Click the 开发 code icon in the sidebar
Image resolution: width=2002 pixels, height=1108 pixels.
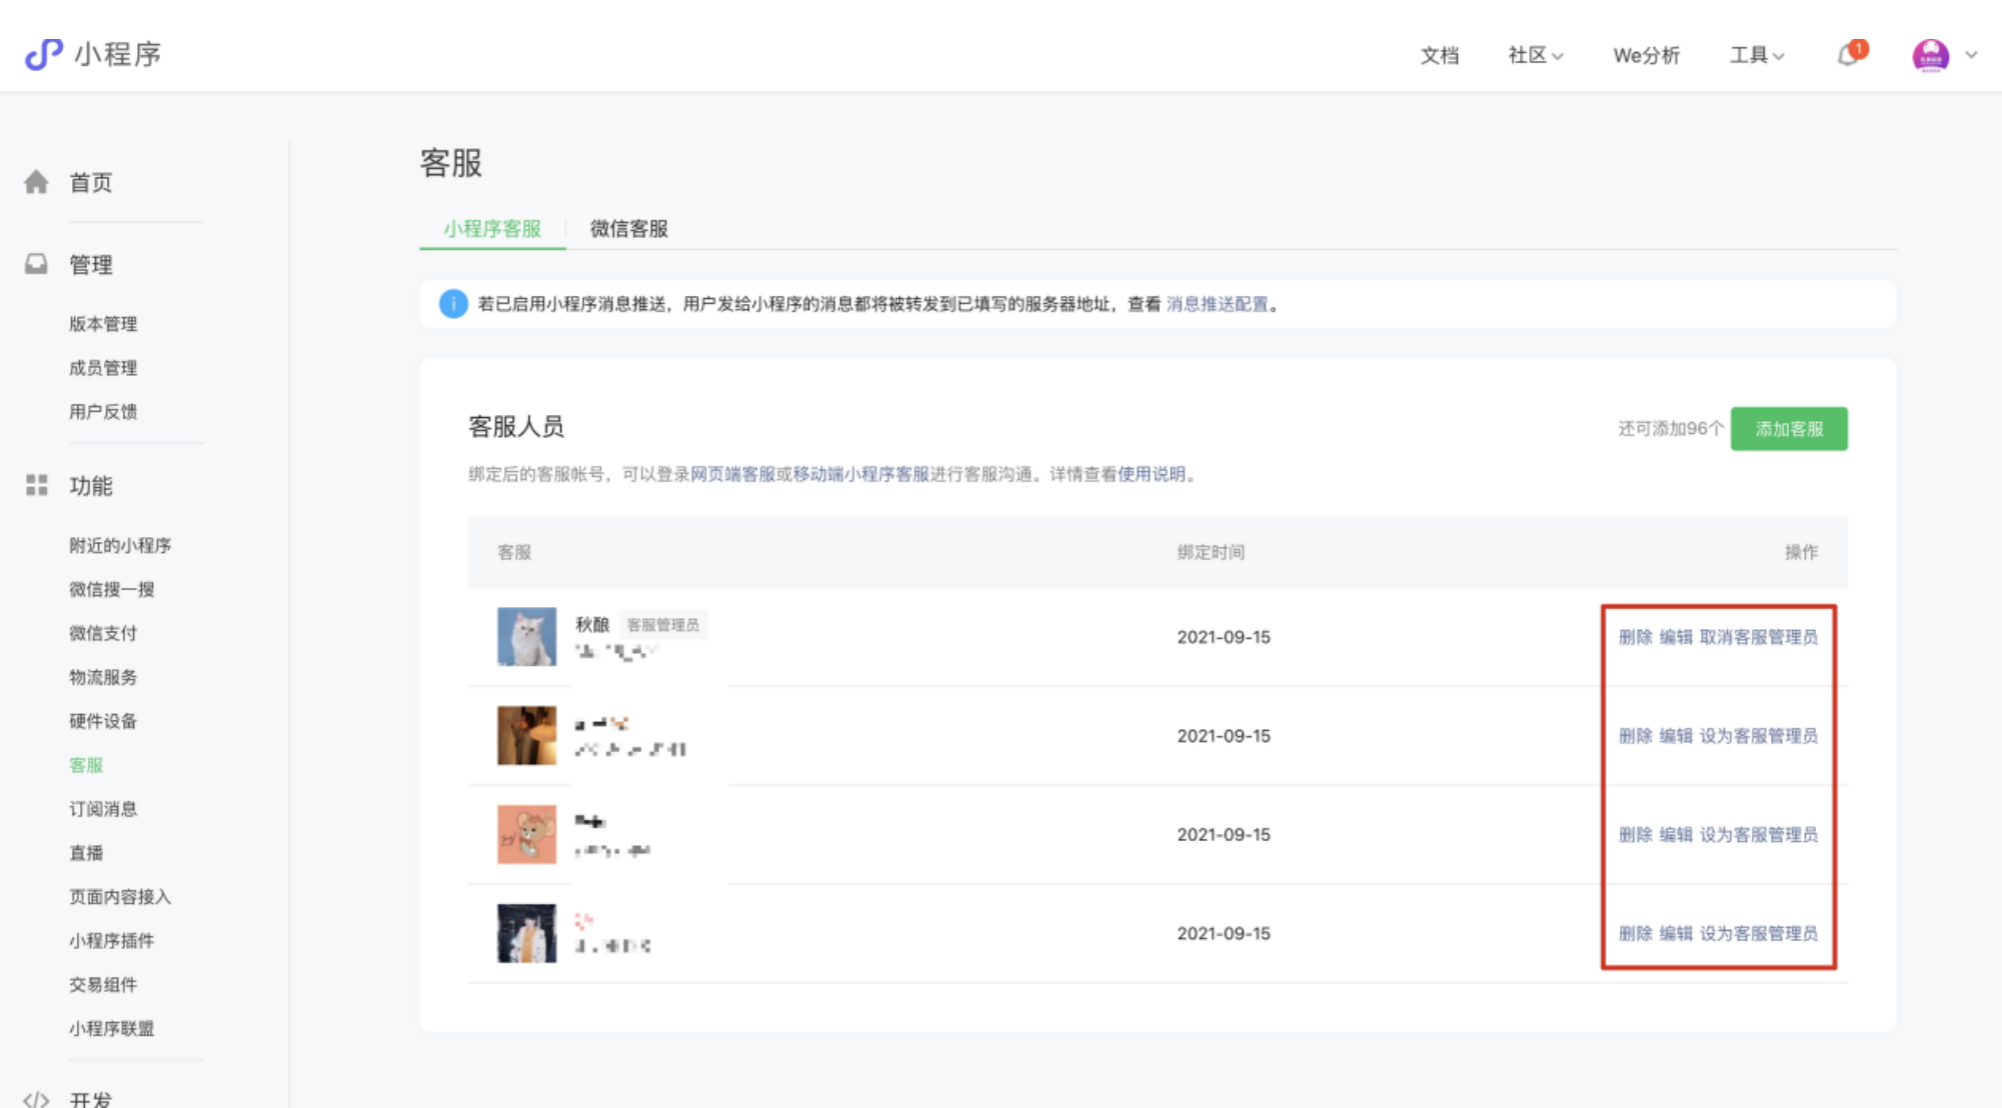[x=37, y=1099]
